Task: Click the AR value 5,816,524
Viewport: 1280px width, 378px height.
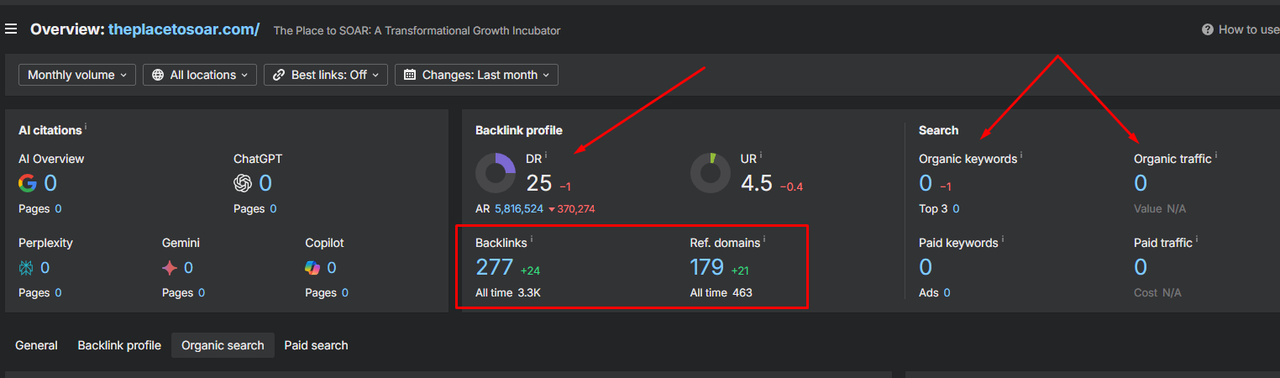Action: (x=519, y=209)
